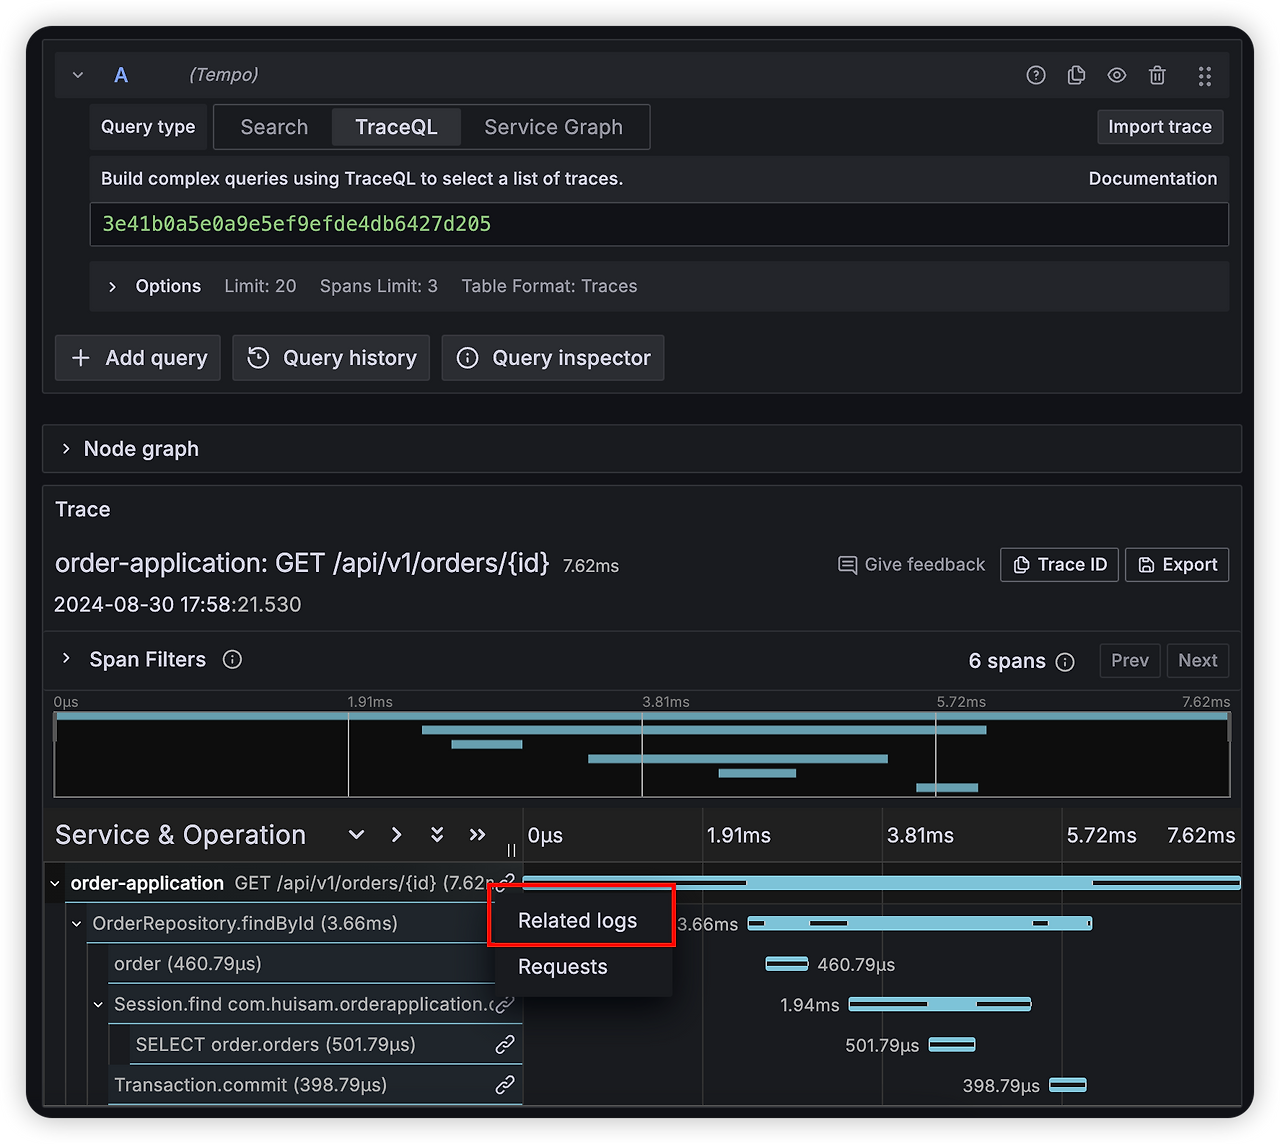Click the Table Format: Traces text
Image resolution: width=1280 pixels, height=1144 pixels.
(x=549, y=286)
